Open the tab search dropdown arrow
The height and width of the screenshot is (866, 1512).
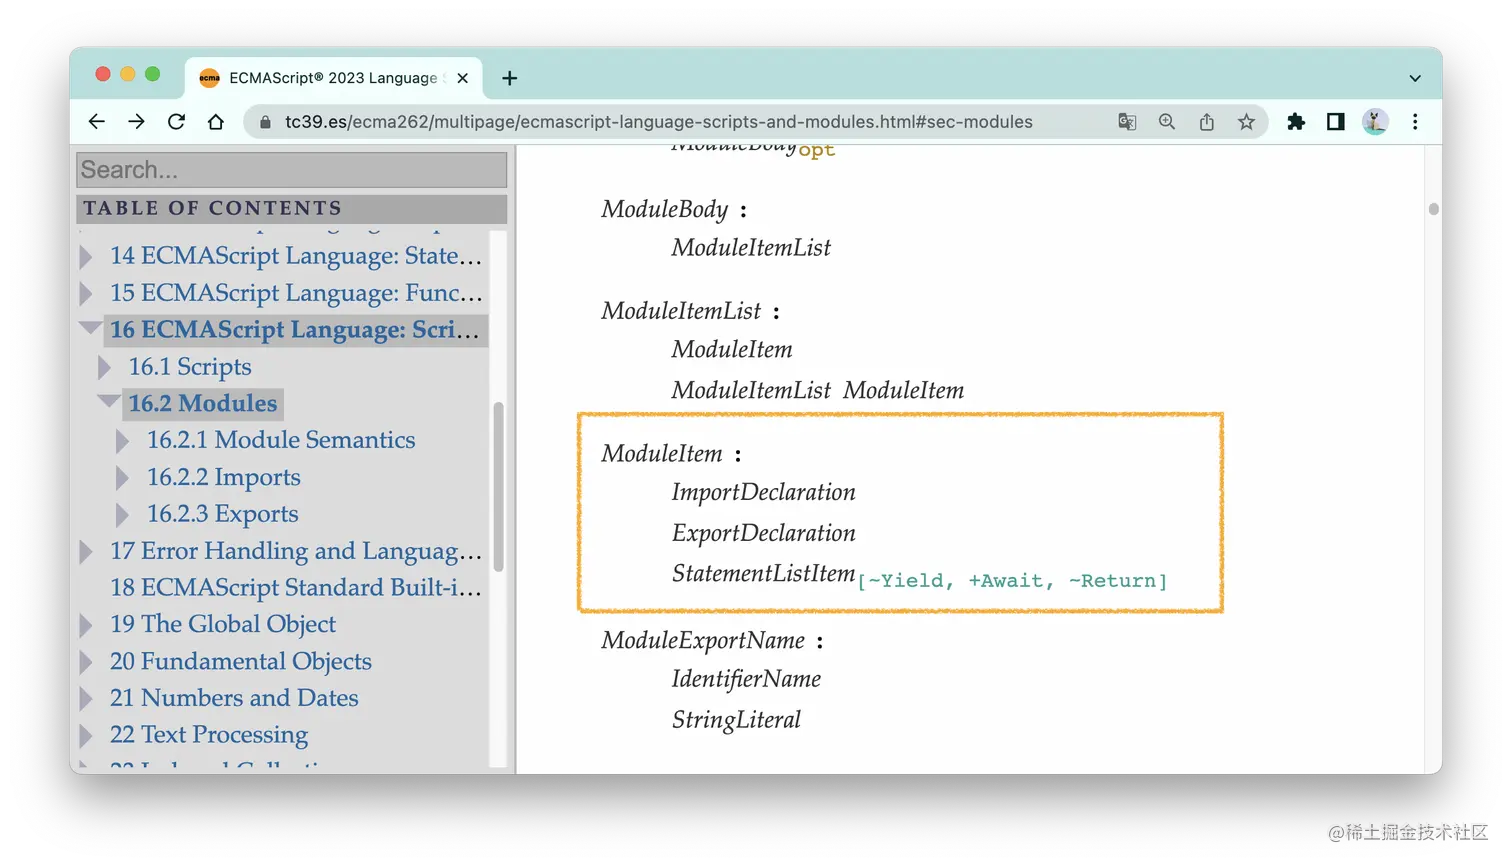(x=1415, y=78)
